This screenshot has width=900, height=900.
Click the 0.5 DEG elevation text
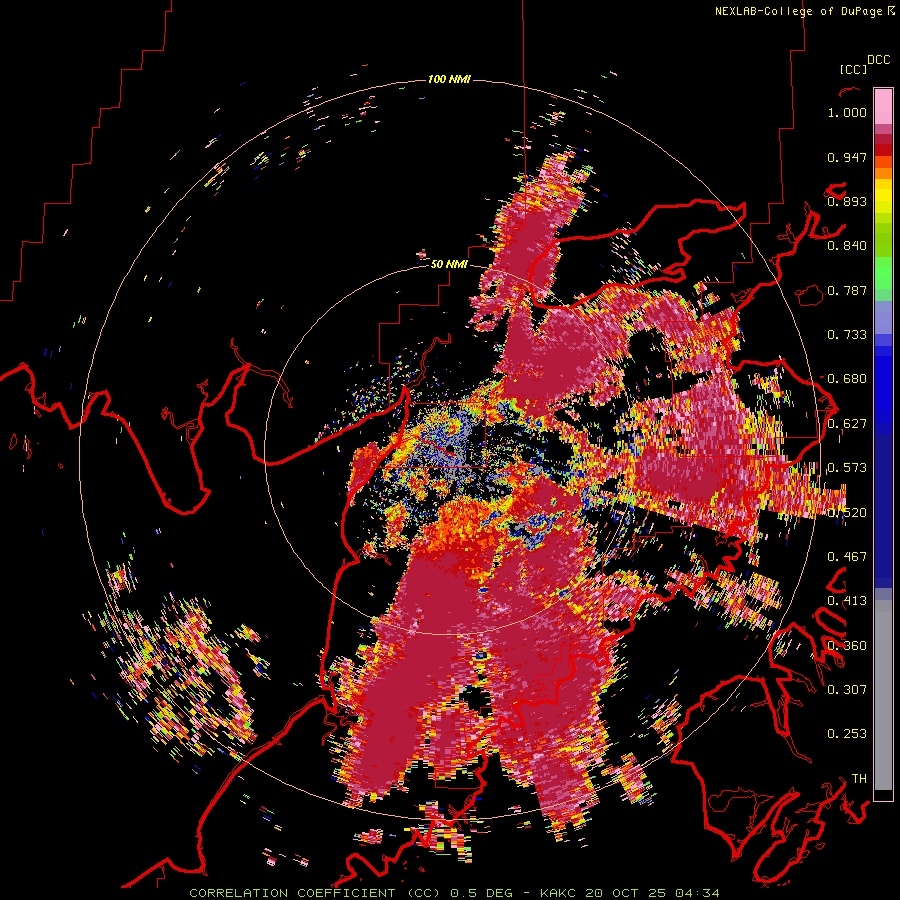point(481,893)
